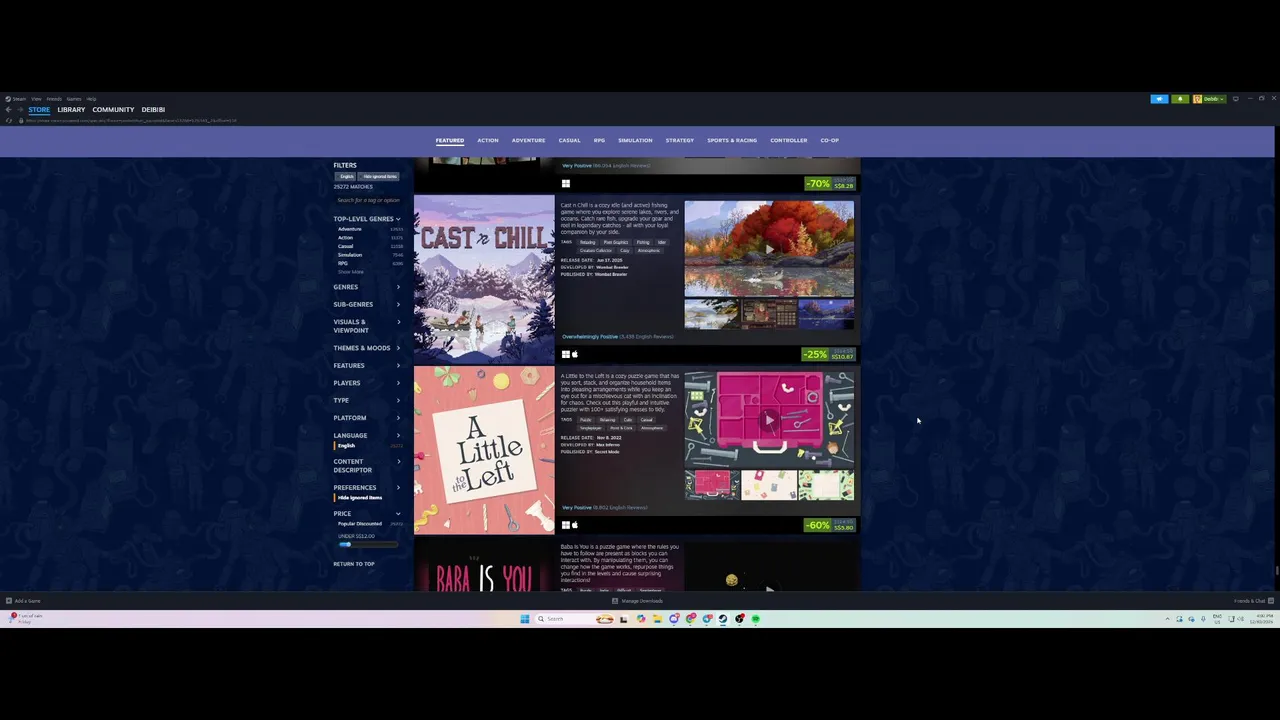This screenshot has height=720, width=1280.
Task: Open Steam notifications bell
Action: click(1180, 99)
